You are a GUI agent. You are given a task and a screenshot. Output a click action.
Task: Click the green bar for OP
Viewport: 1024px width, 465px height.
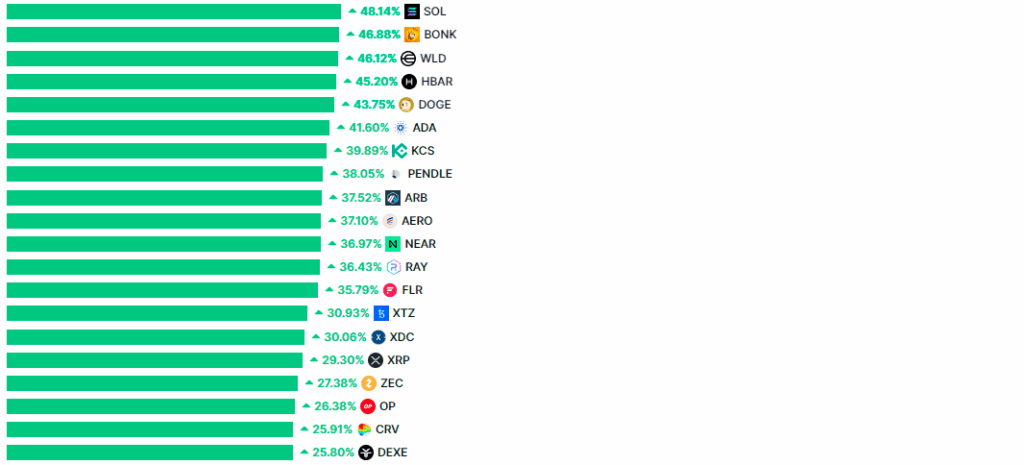click(150, 406)
